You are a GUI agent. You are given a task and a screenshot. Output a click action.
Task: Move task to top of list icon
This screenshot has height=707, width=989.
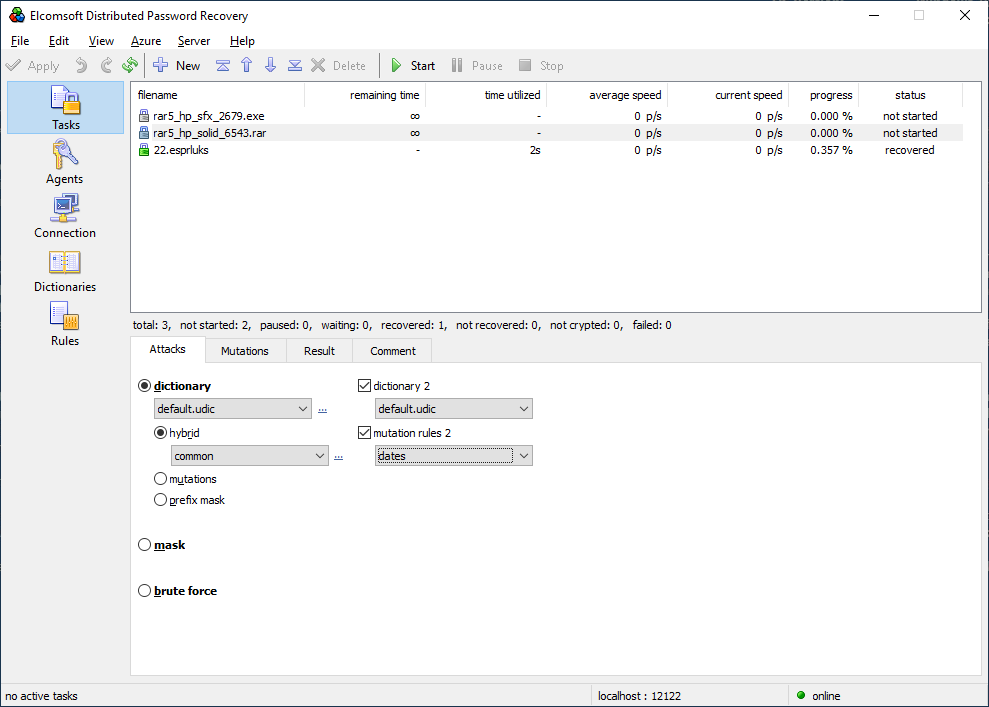coord(223,65)
